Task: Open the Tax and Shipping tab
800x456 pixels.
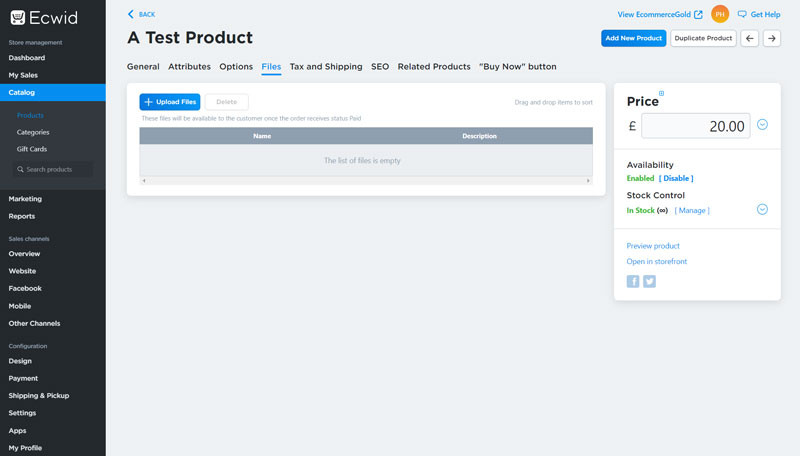Action: pos(326,67)
